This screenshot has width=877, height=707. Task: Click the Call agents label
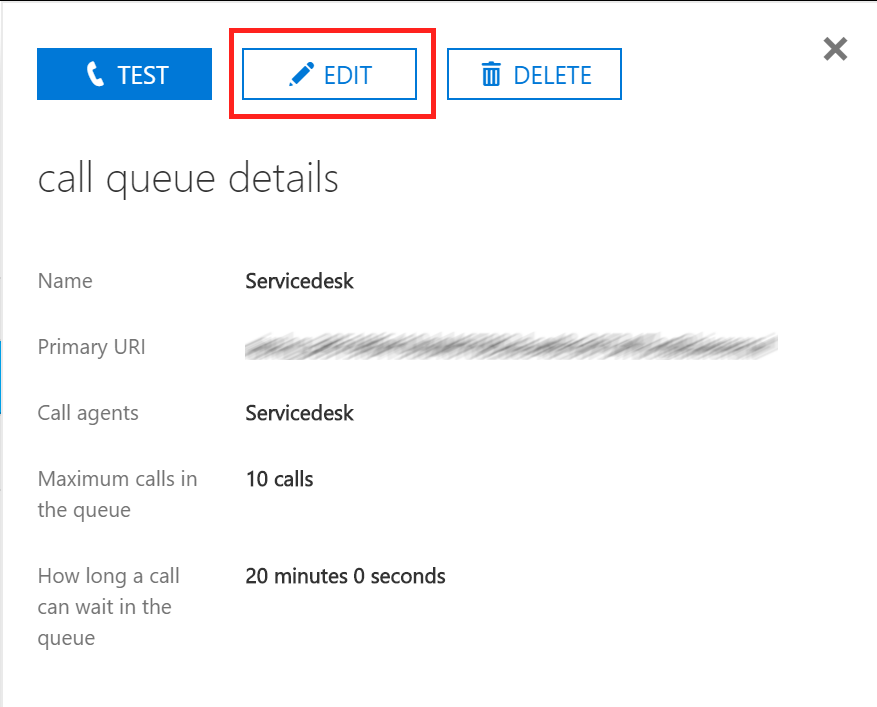point(88,413)
